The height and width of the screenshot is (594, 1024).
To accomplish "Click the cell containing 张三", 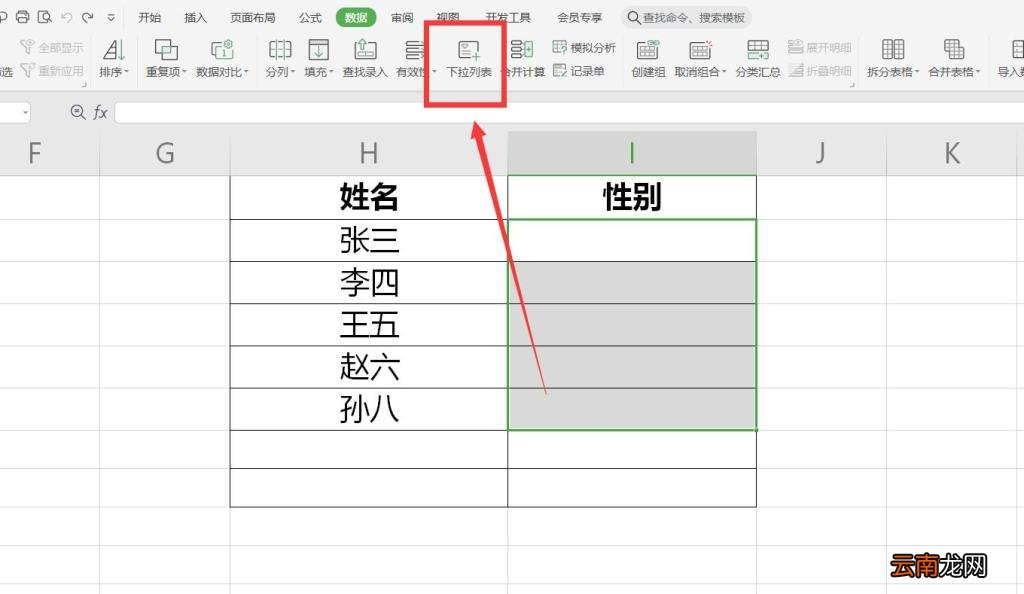I will [x=369, y=240].
